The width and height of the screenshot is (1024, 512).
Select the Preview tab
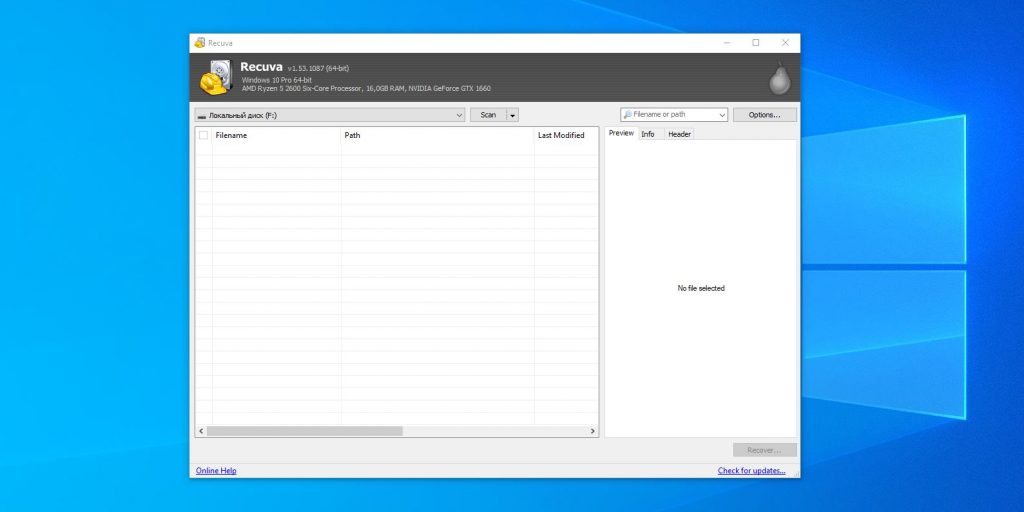[621, 133]
